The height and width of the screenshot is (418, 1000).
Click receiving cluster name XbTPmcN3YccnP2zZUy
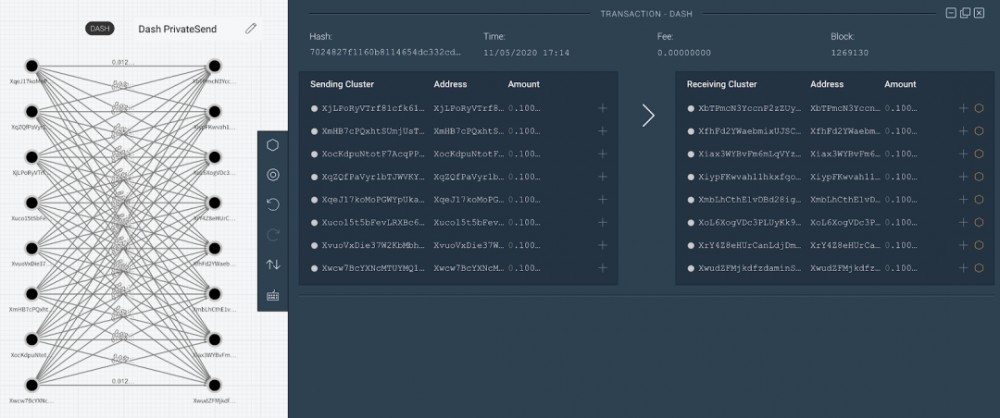(750, 108)
